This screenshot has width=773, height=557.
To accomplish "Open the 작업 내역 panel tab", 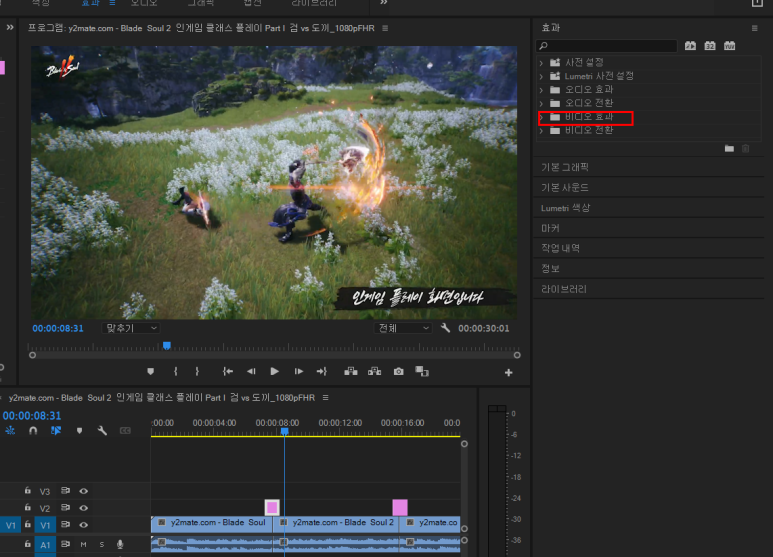I will (x=561, y=248).
